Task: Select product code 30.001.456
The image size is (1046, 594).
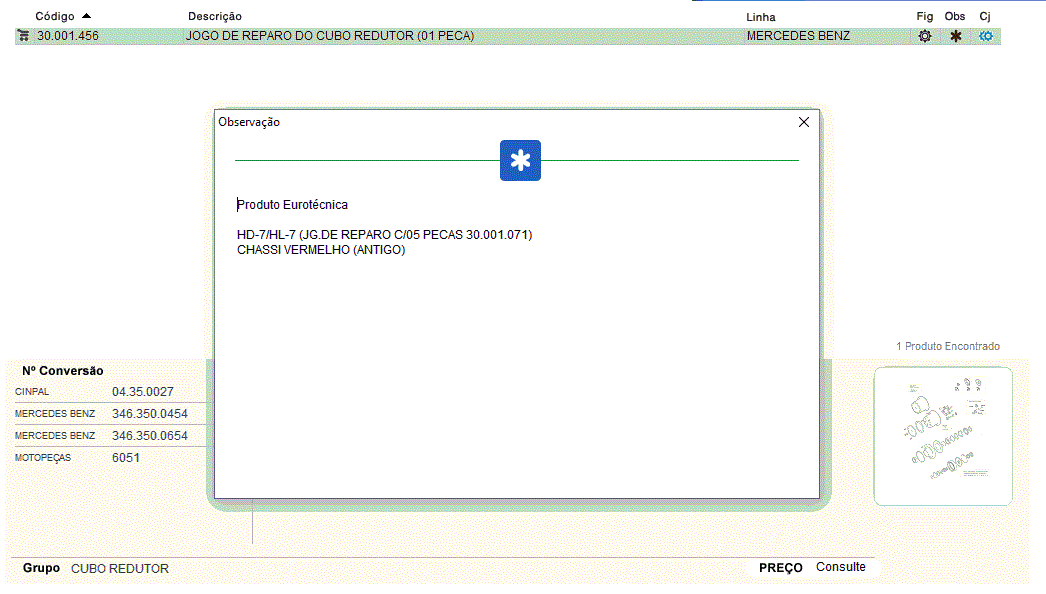Action: pos(68,36)
